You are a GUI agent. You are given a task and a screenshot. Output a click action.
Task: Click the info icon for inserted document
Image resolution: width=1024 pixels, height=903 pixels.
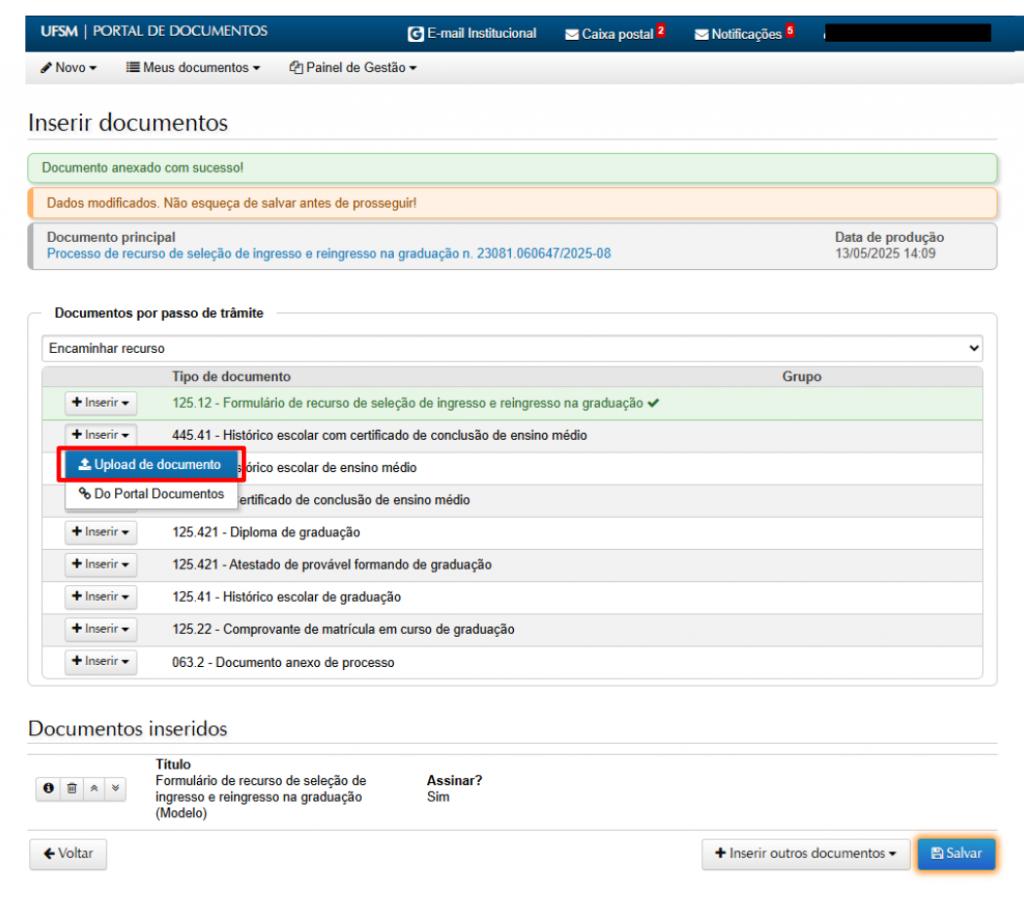(47, 789)
